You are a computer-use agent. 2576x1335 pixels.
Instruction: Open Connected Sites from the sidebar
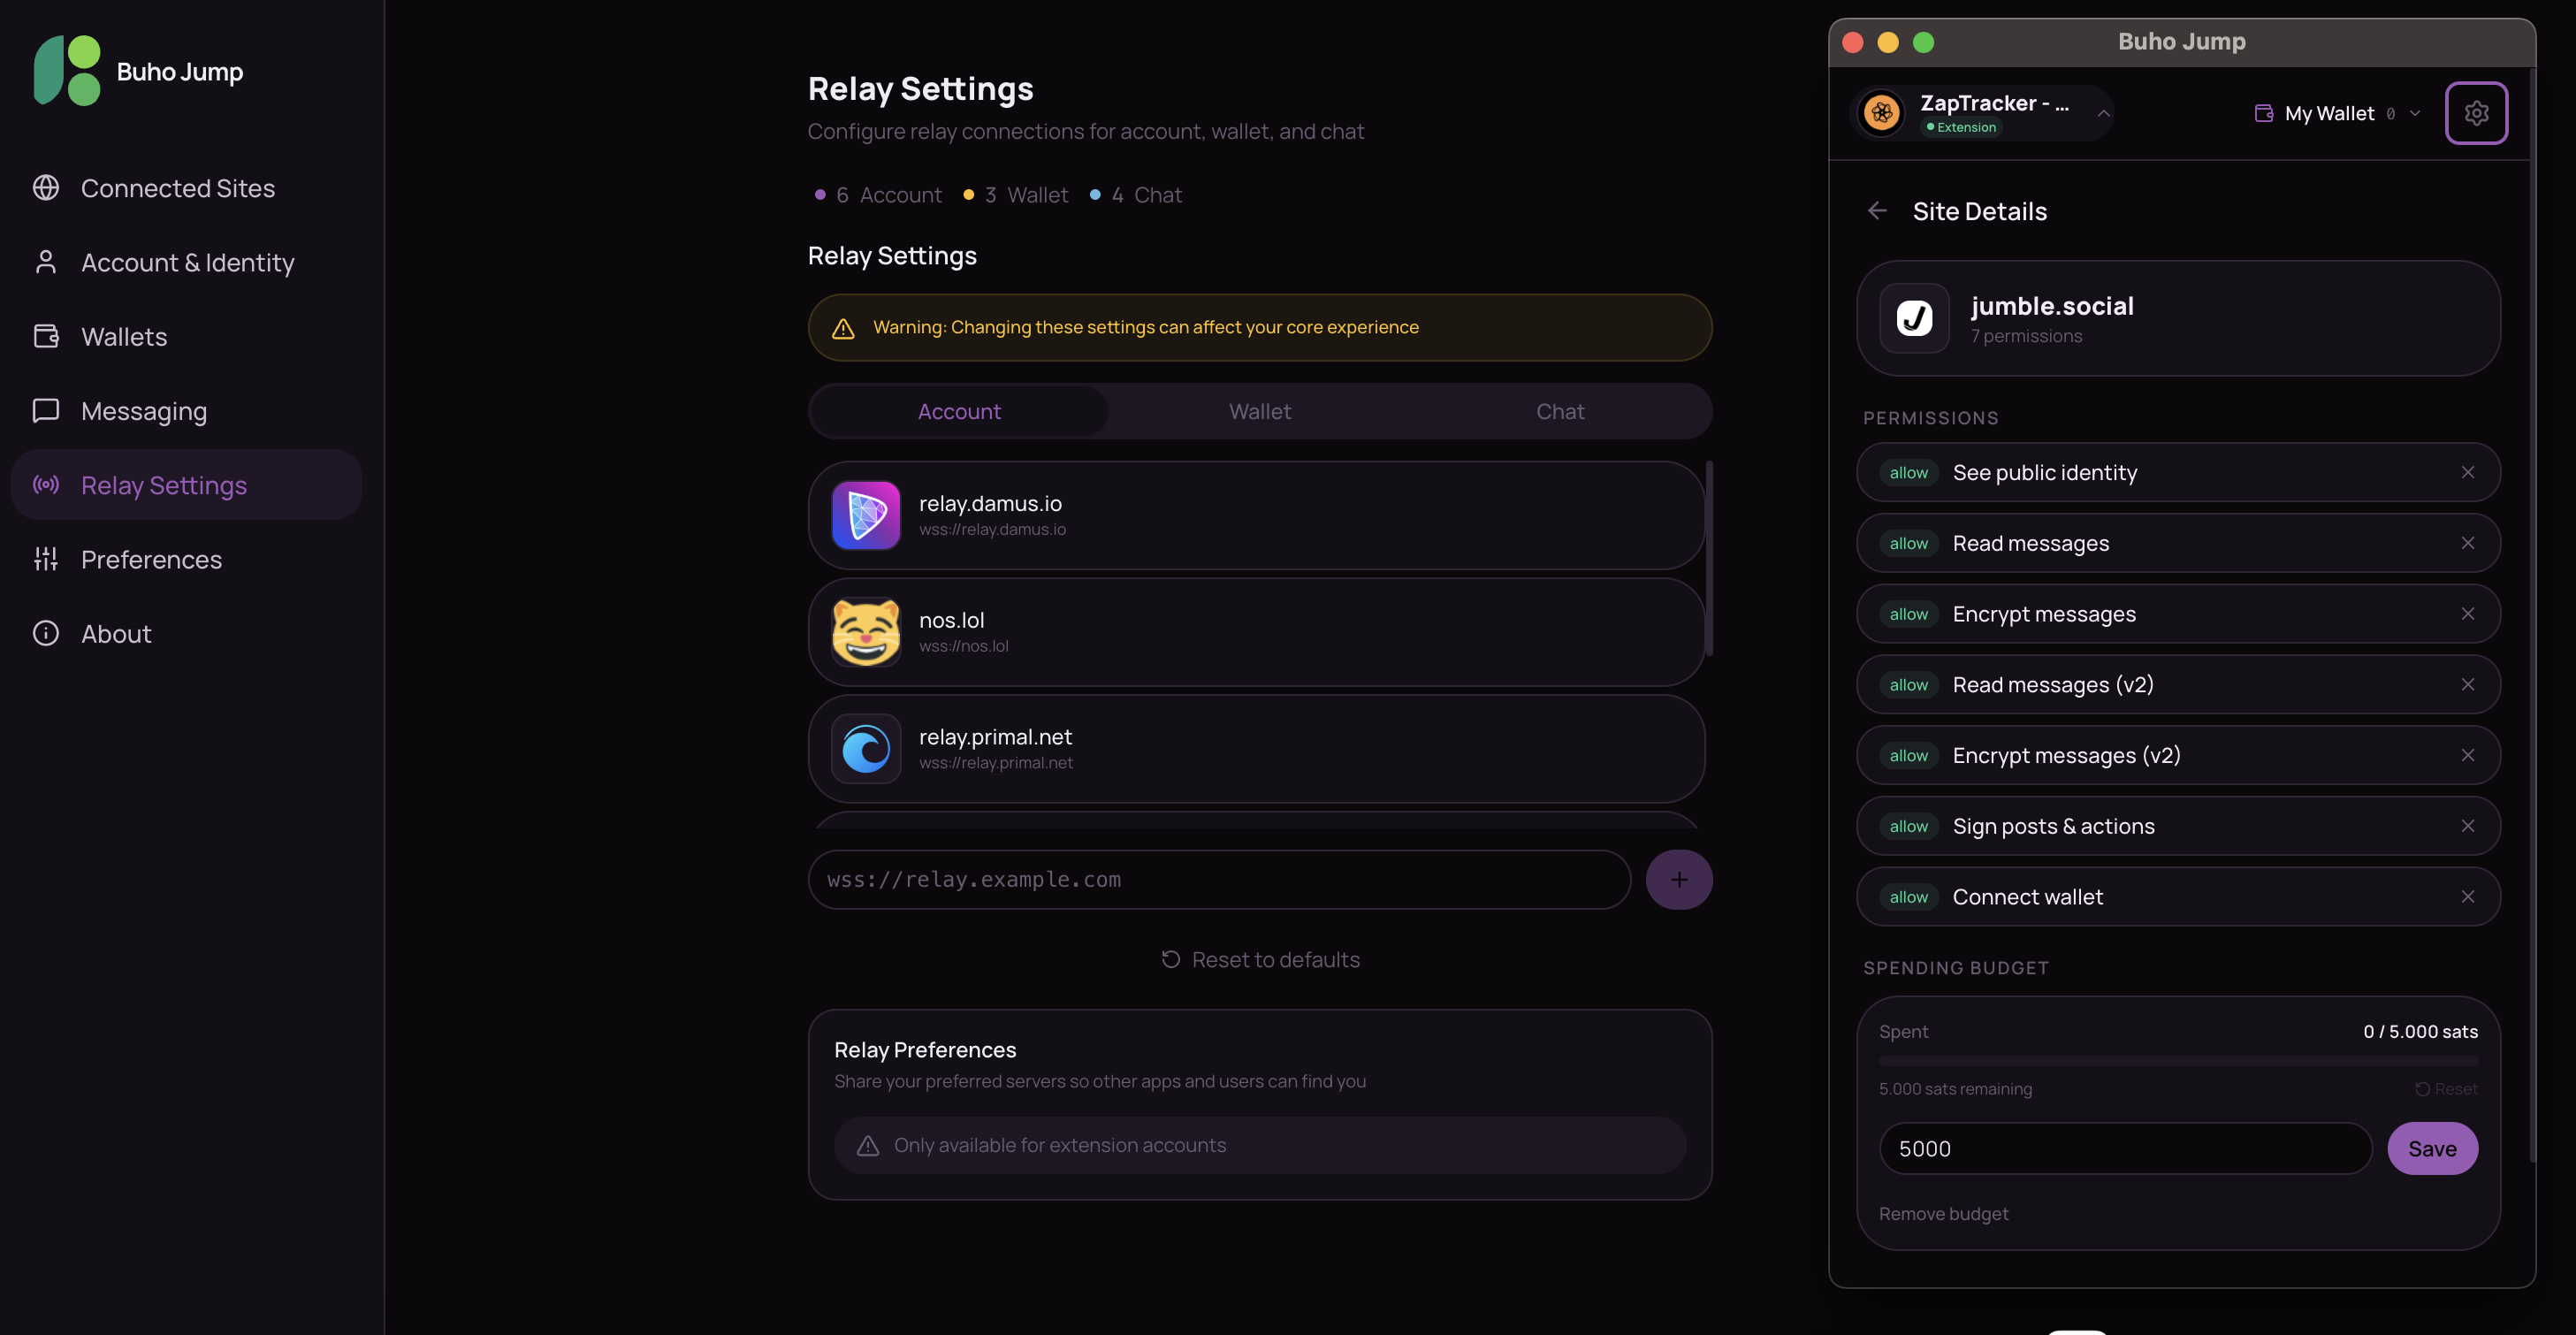pyautogui.click(x=178, y=188)
